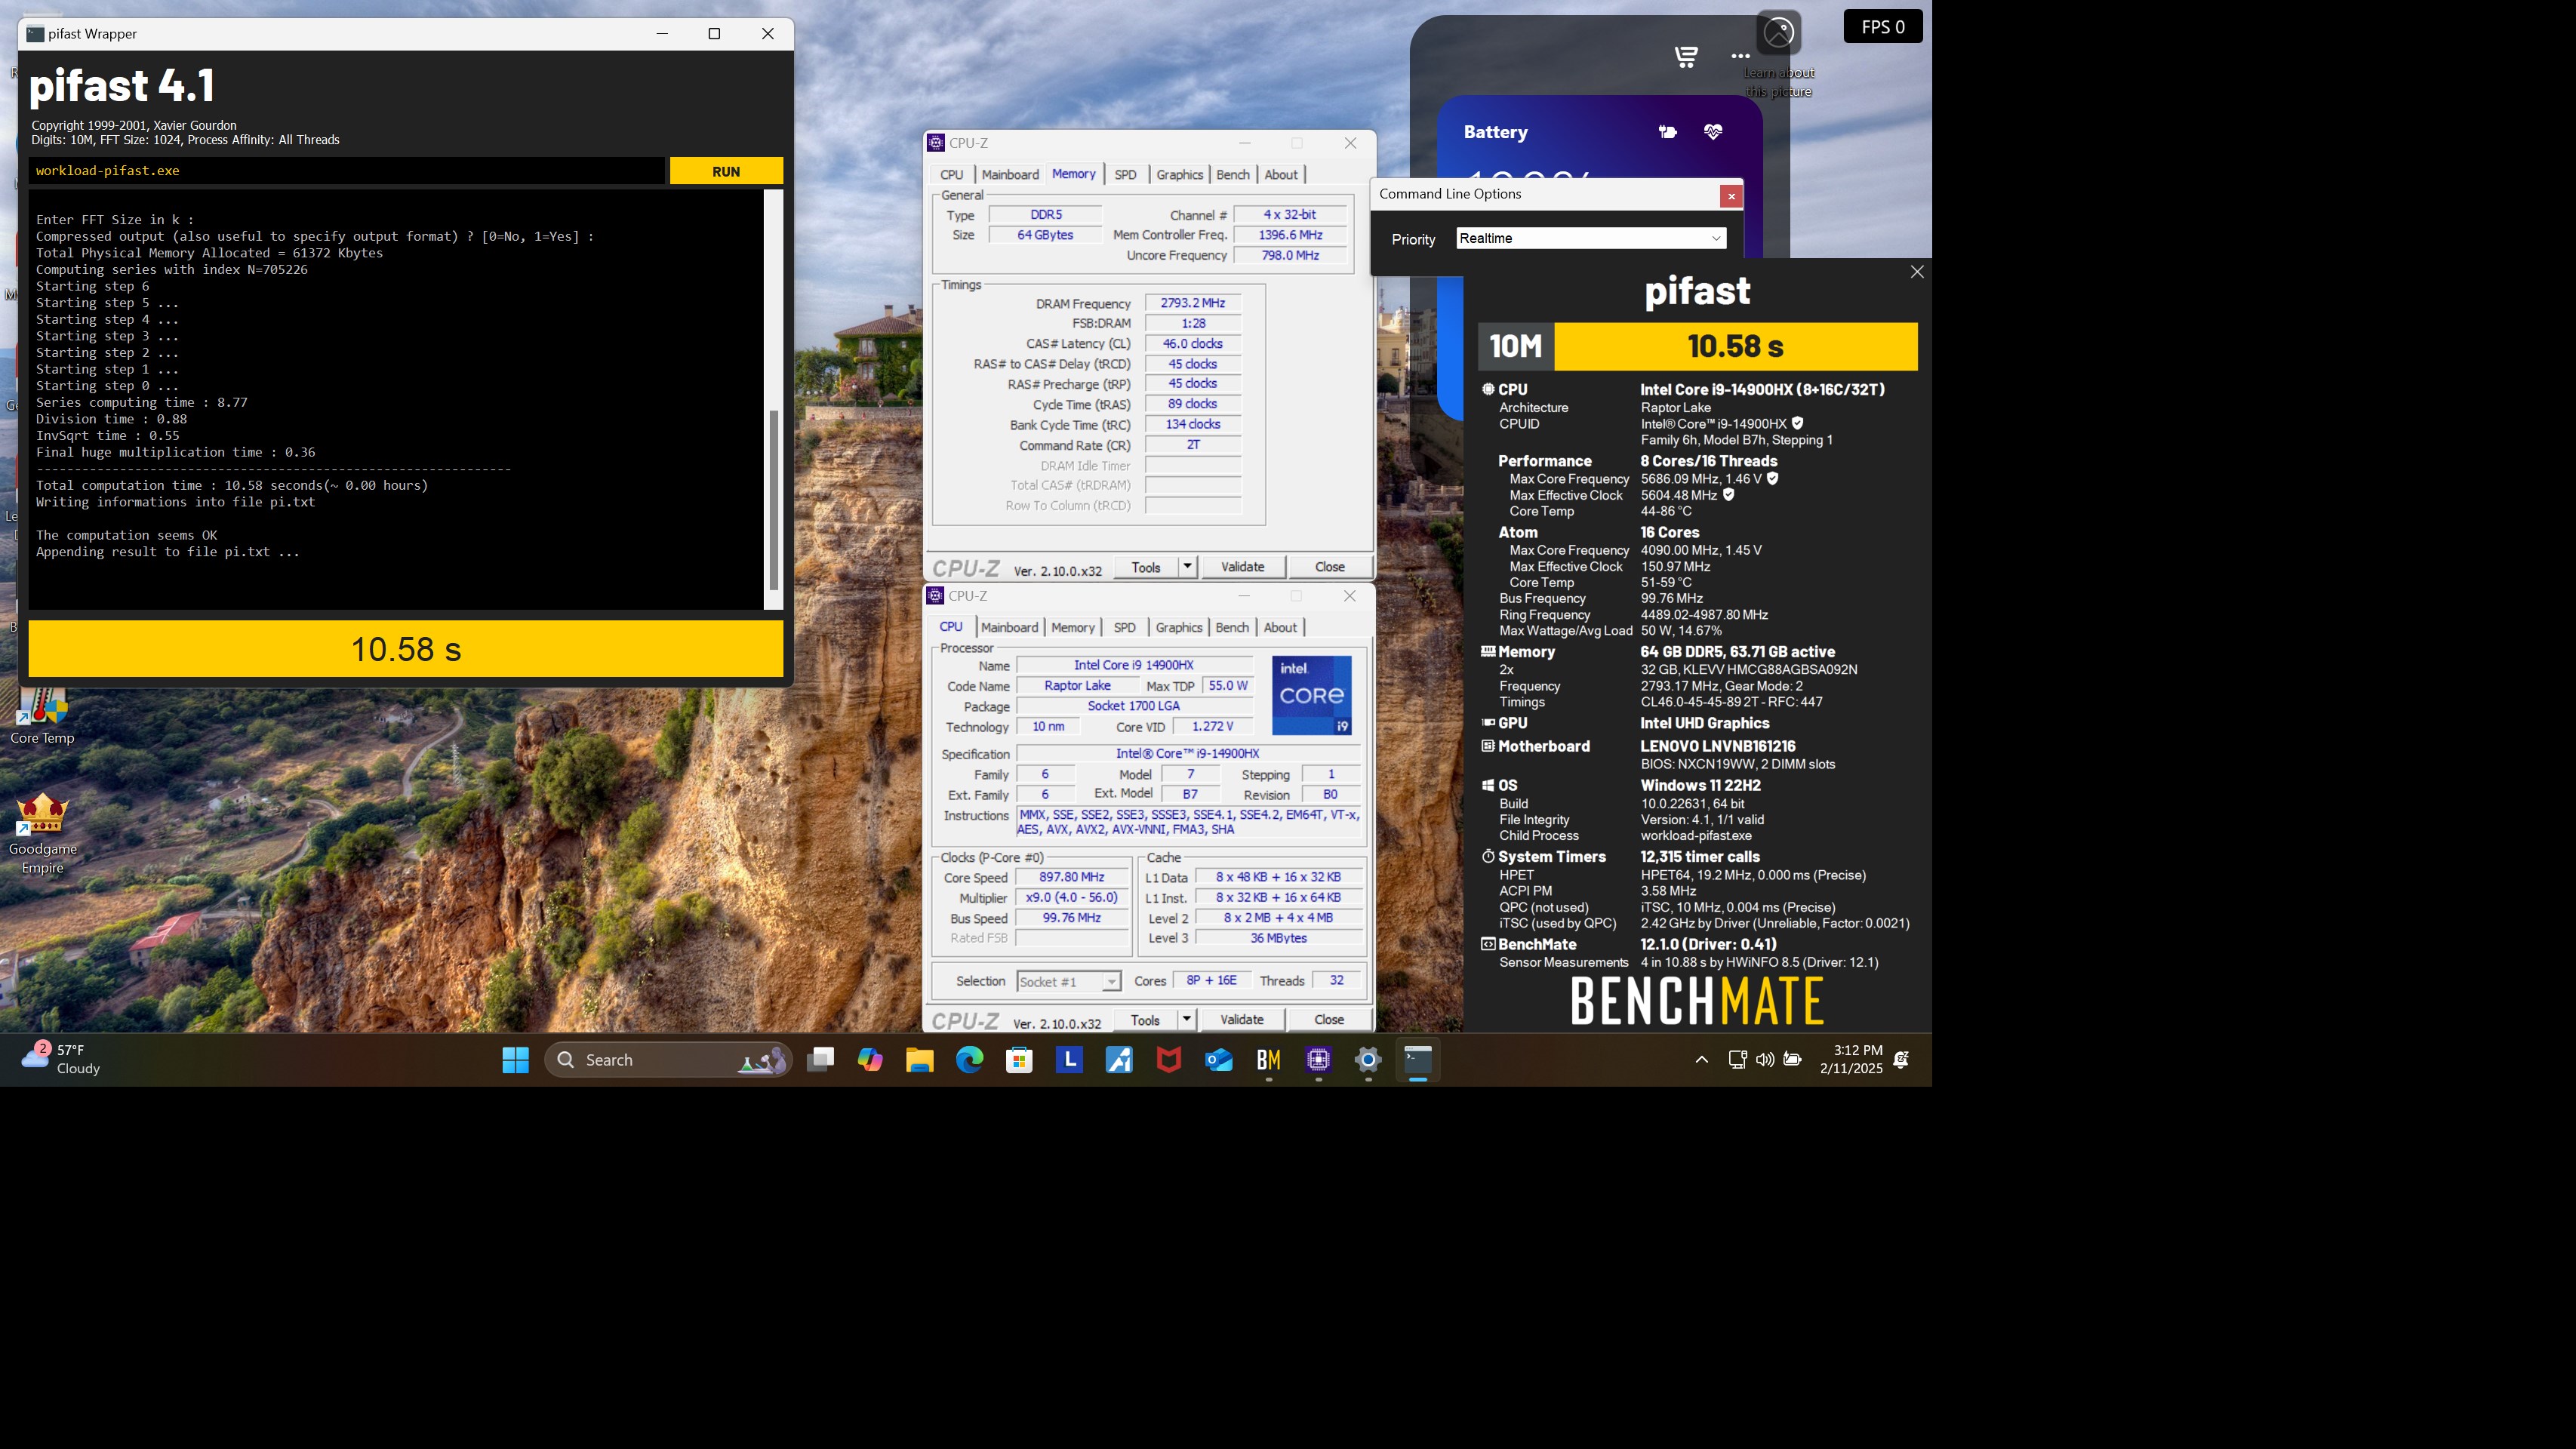The width and height of the screenshot is (2576, 1449).
Task: Open the Mainboard tab in the CPU-Z window showing Timings
Action: [1010, 175]
